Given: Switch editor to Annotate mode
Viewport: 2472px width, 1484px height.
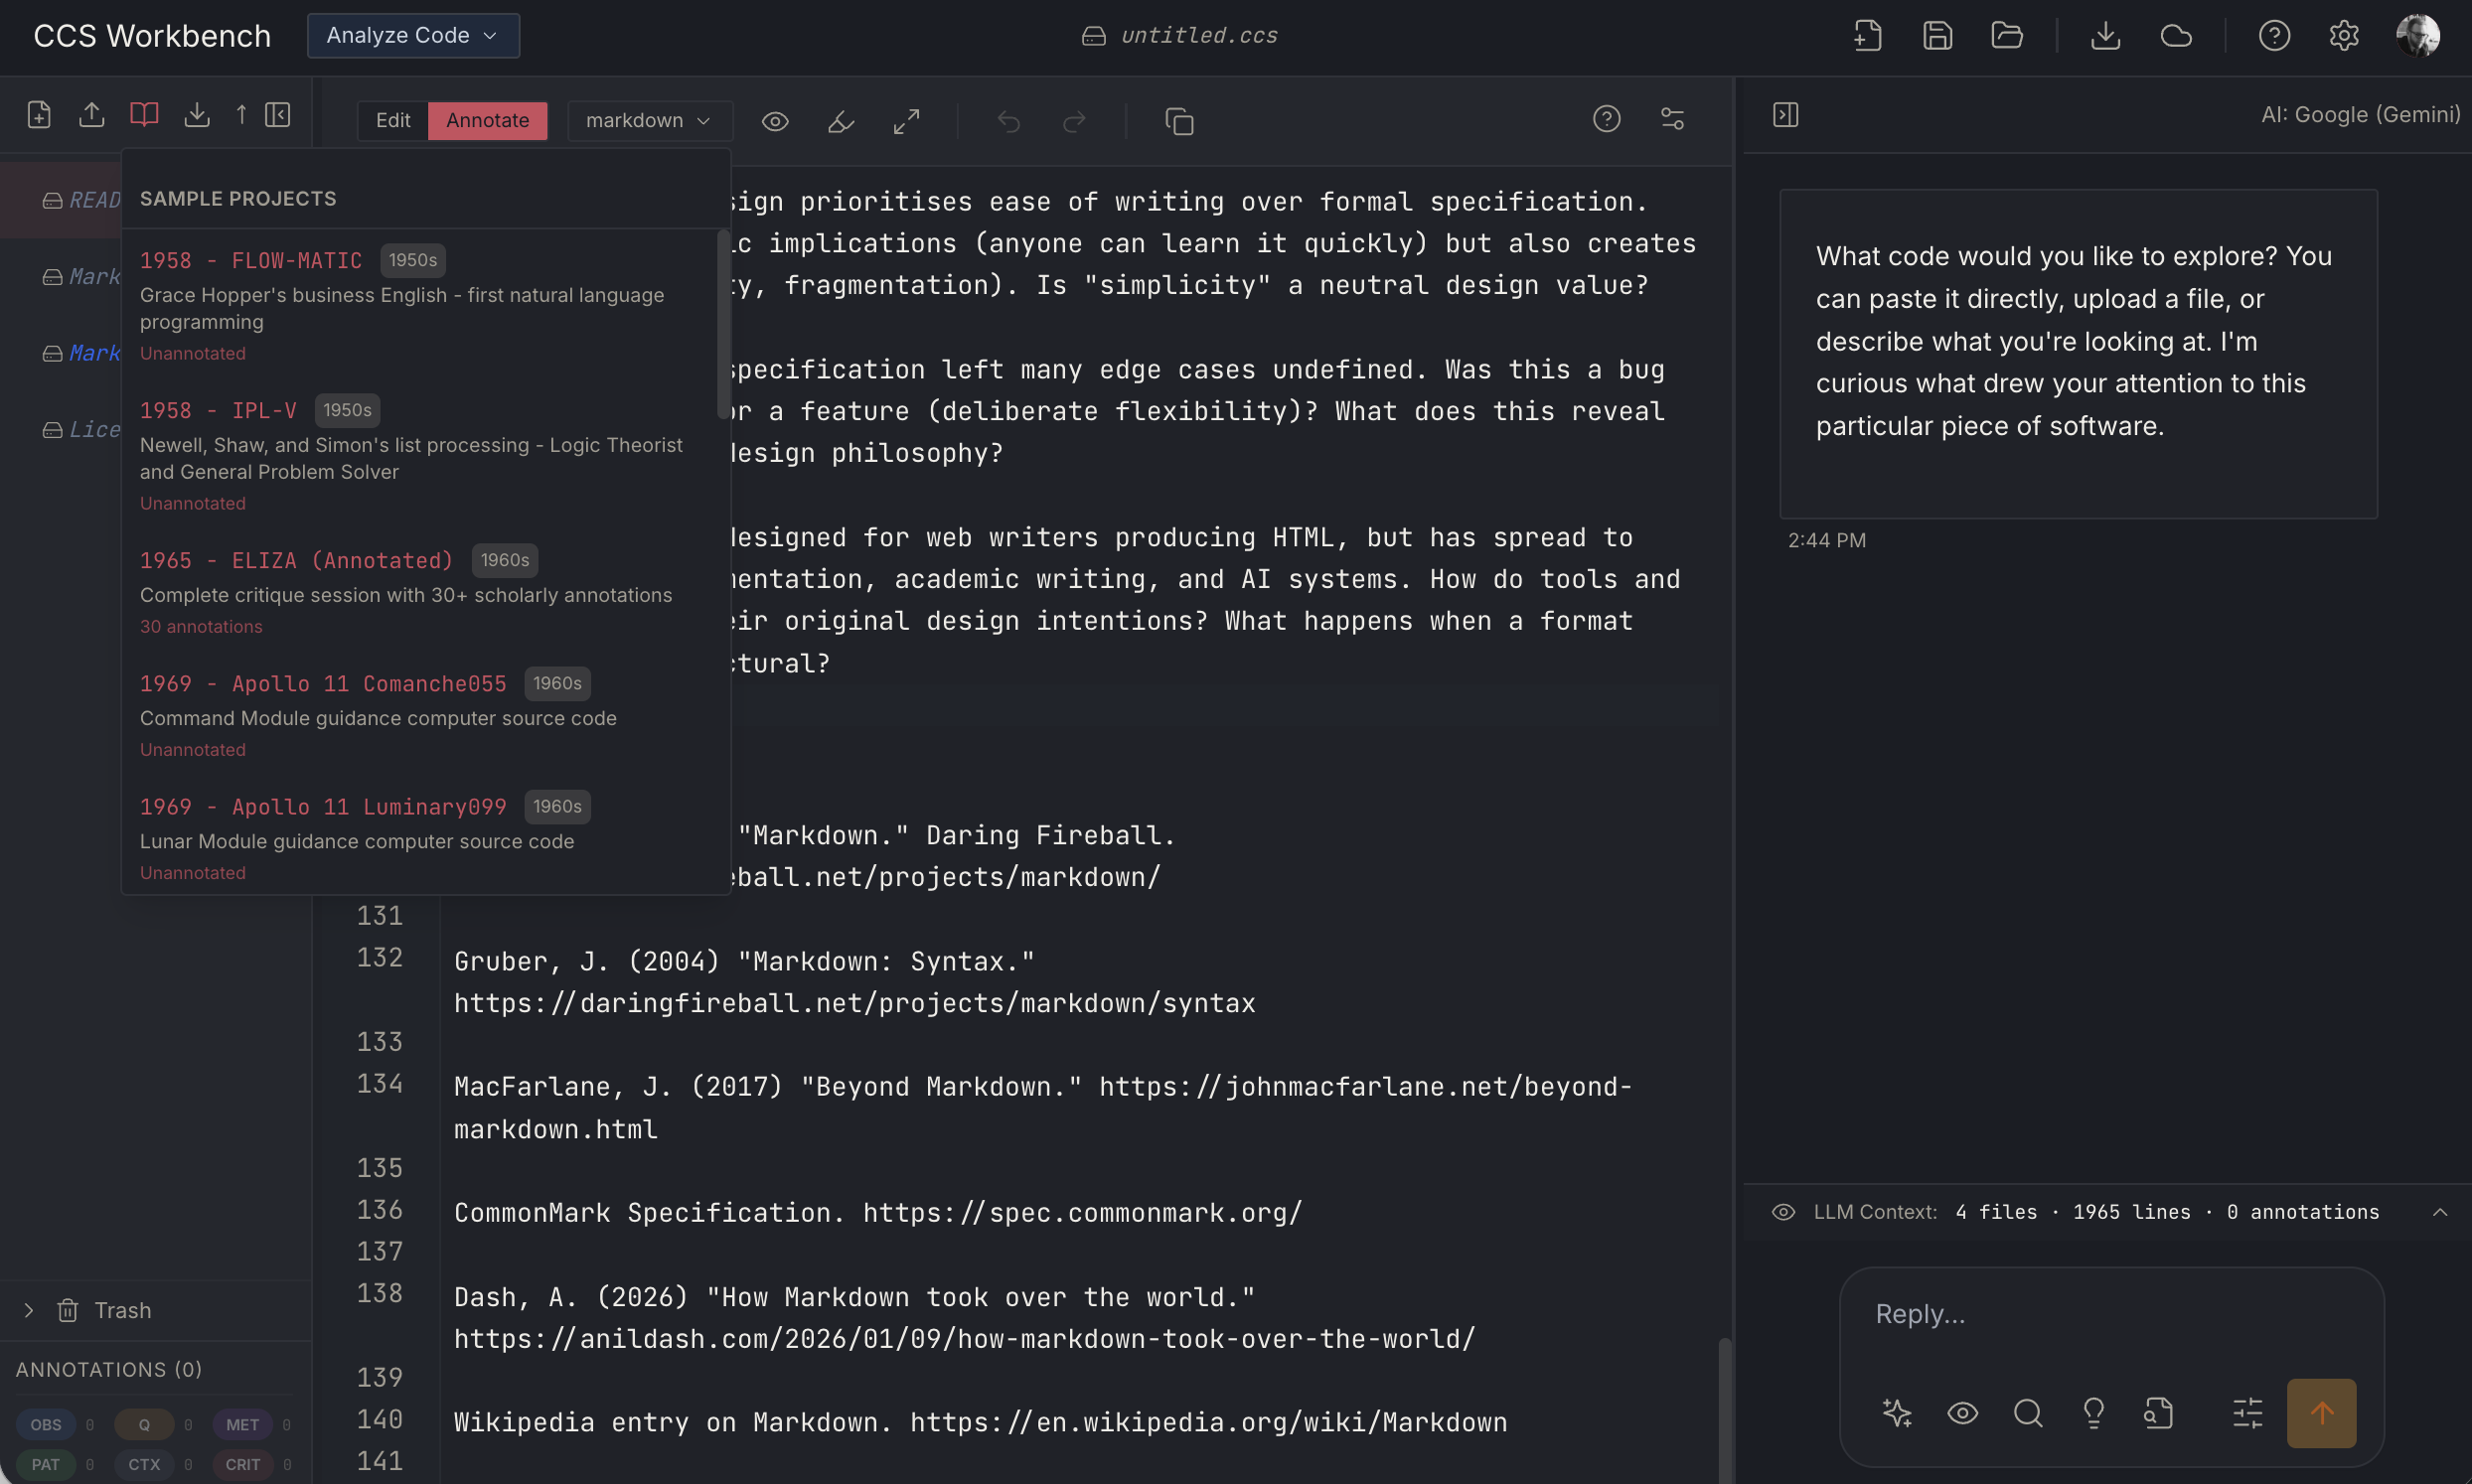Looking at the screenshot, I should pos(487,121).
